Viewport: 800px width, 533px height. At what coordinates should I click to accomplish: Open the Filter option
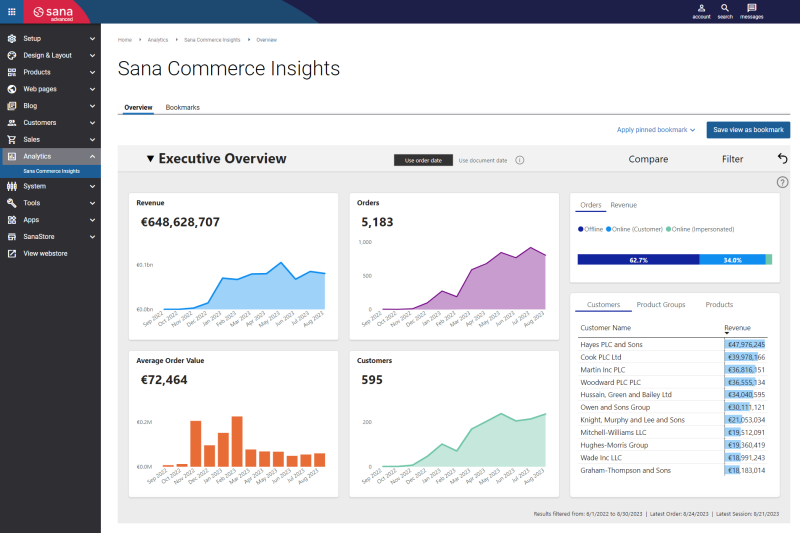click(732, 159)
